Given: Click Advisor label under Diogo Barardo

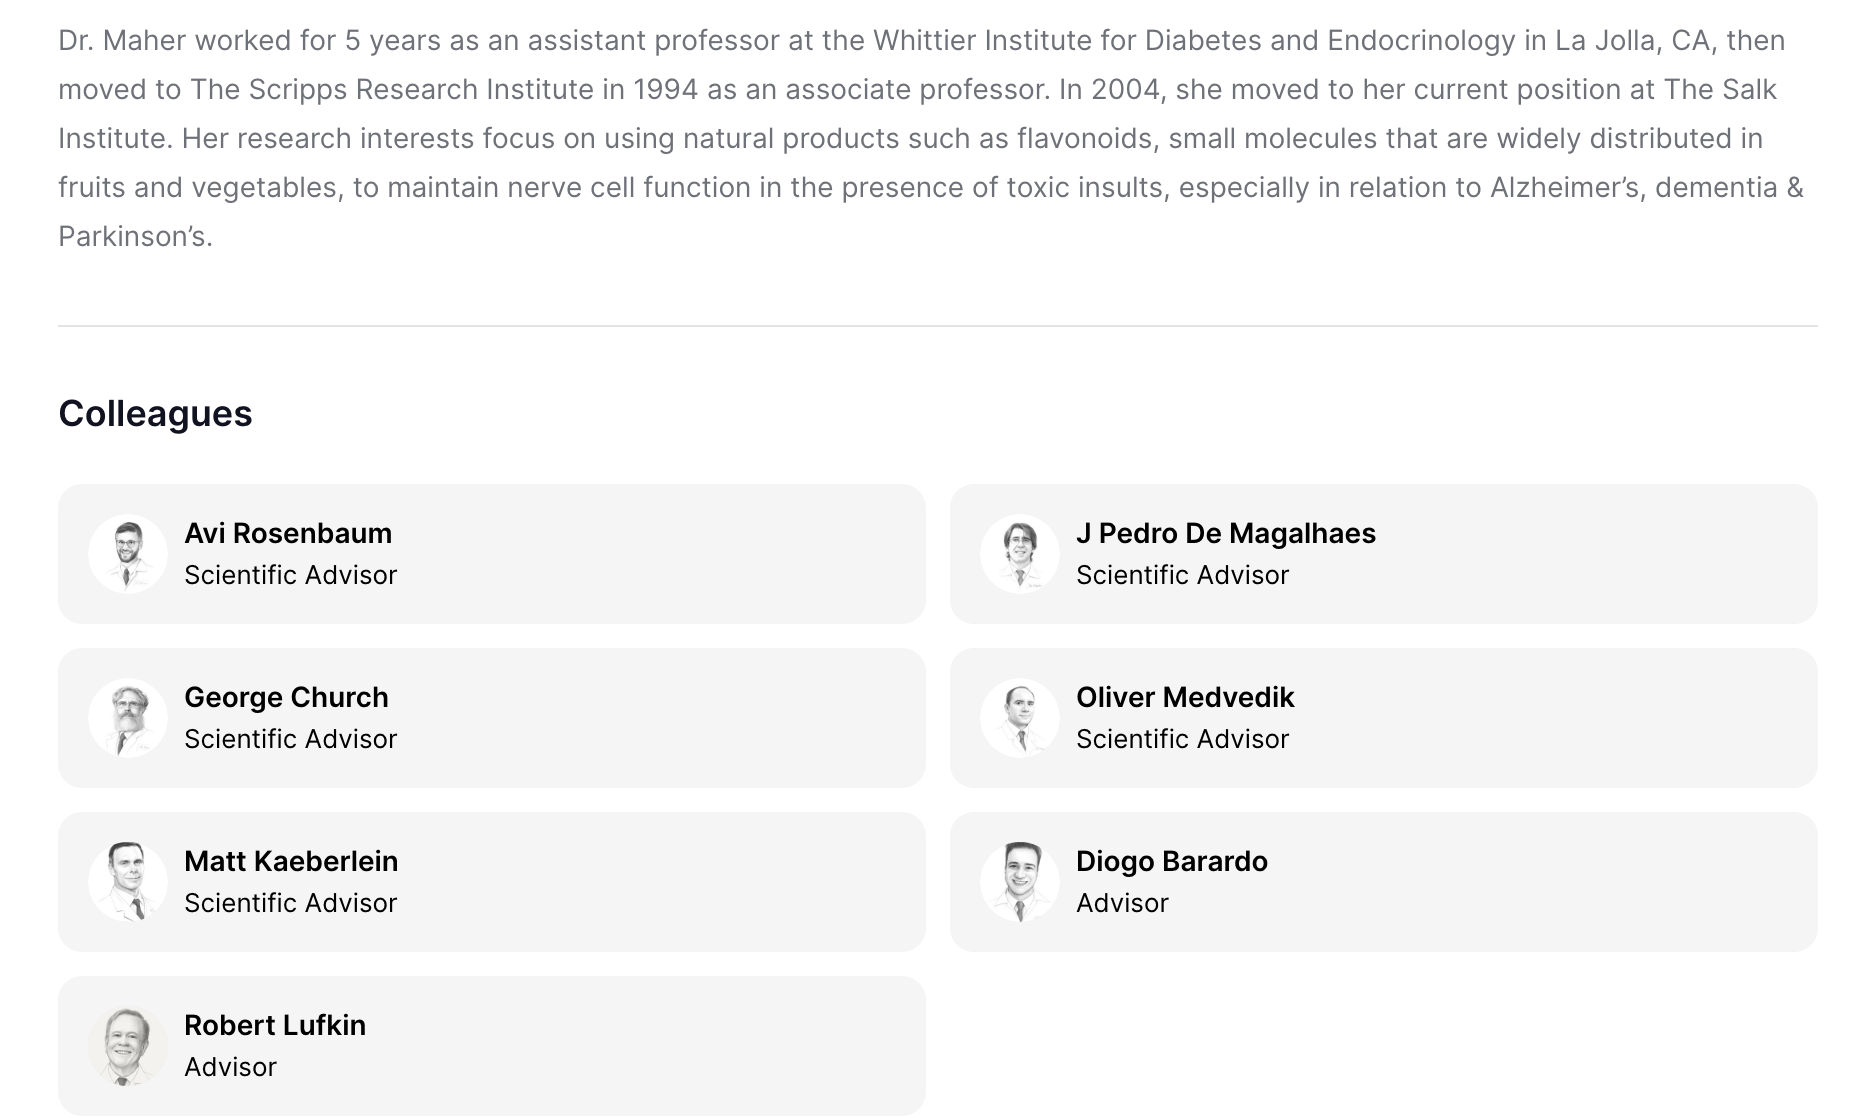Looking at the screenshot, I should pyautogui.click(x=1122, y=903).
